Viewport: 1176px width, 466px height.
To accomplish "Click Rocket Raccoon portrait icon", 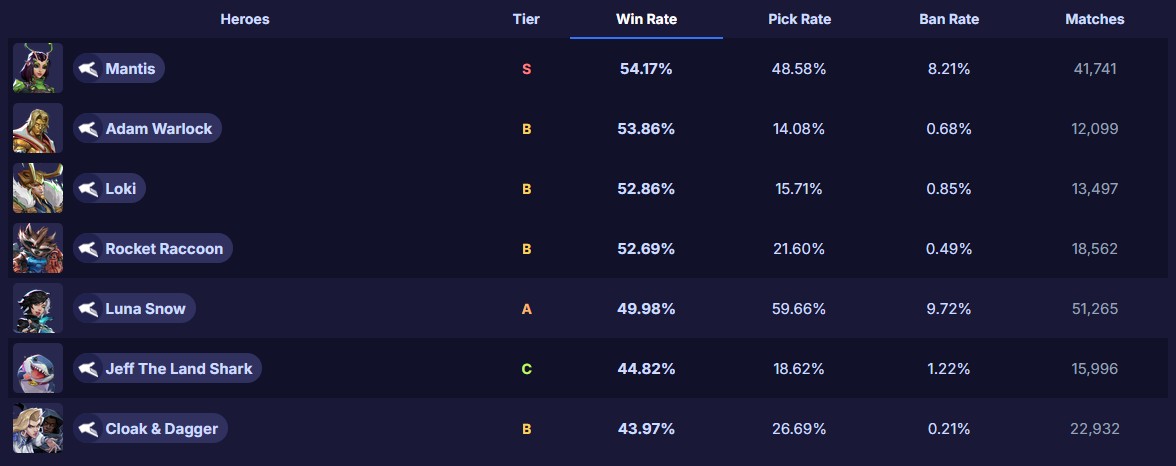I will coord(38,249).
